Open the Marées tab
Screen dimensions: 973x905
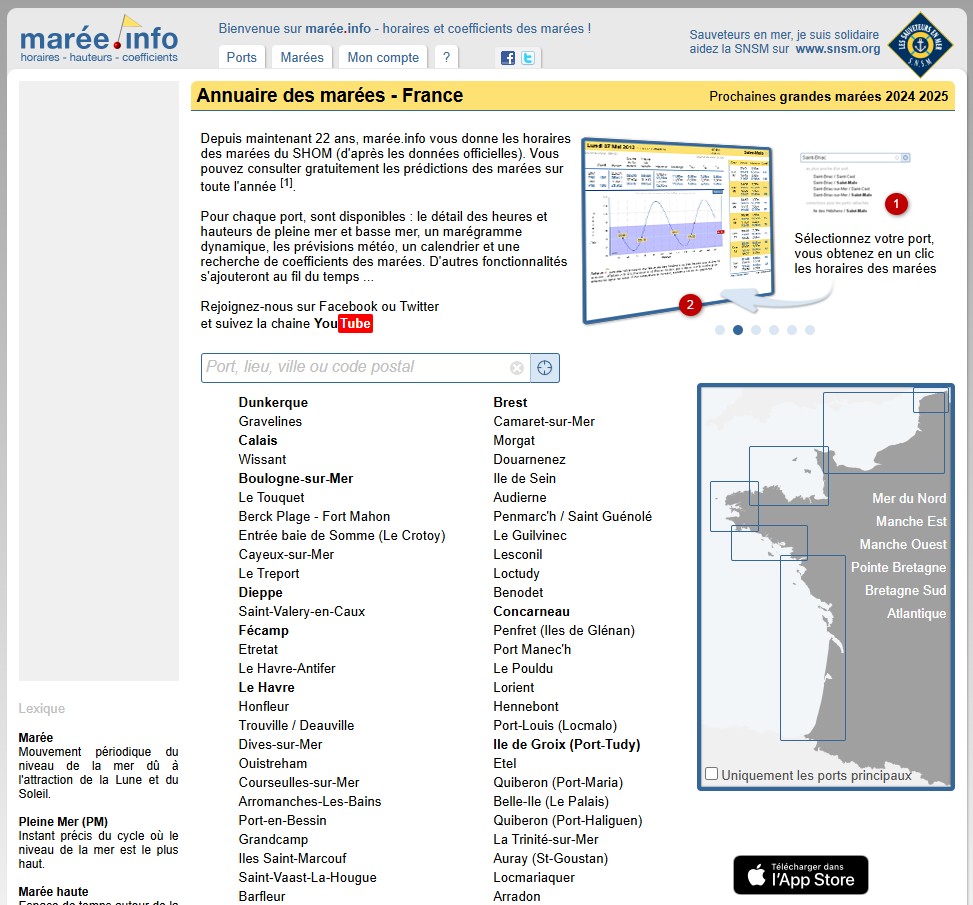[x=301, y=58]
